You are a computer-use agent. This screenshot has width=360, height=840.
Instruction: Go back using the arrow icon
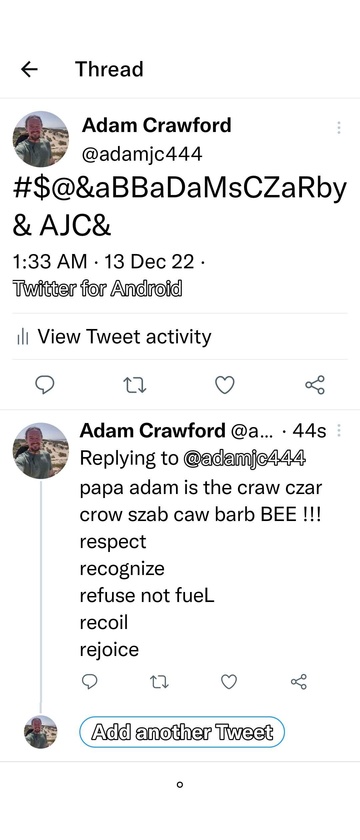click(x=29, y=69)
